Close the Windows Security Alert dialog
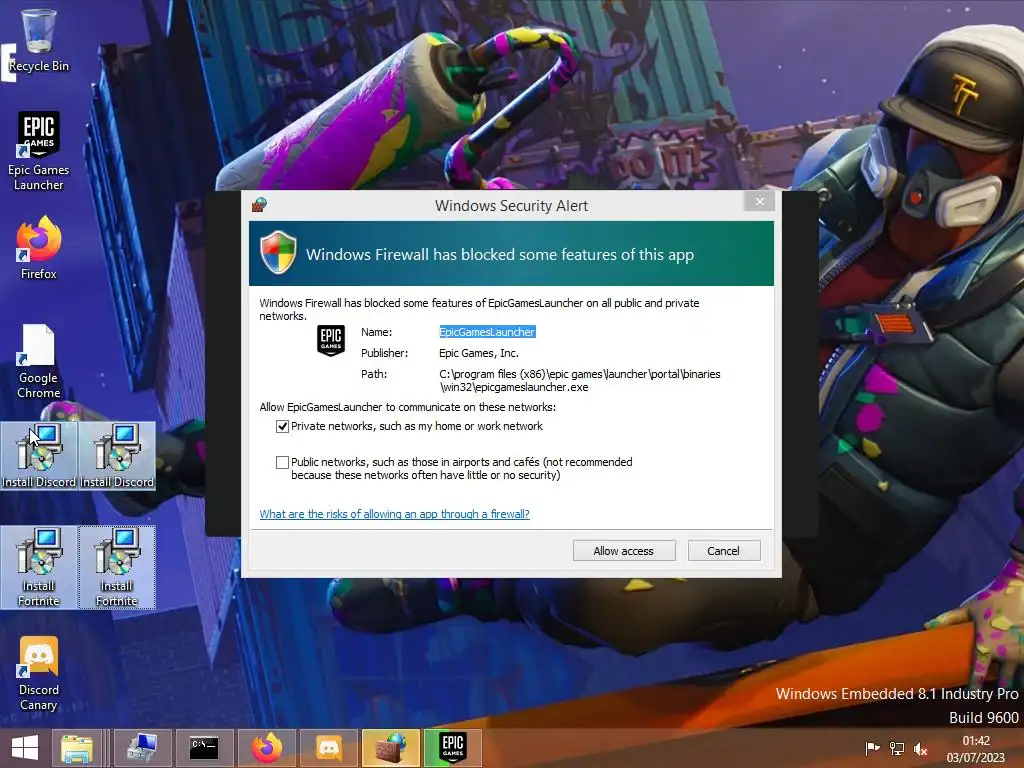This screenshot has height=768, width=1024. pos(759,201)
